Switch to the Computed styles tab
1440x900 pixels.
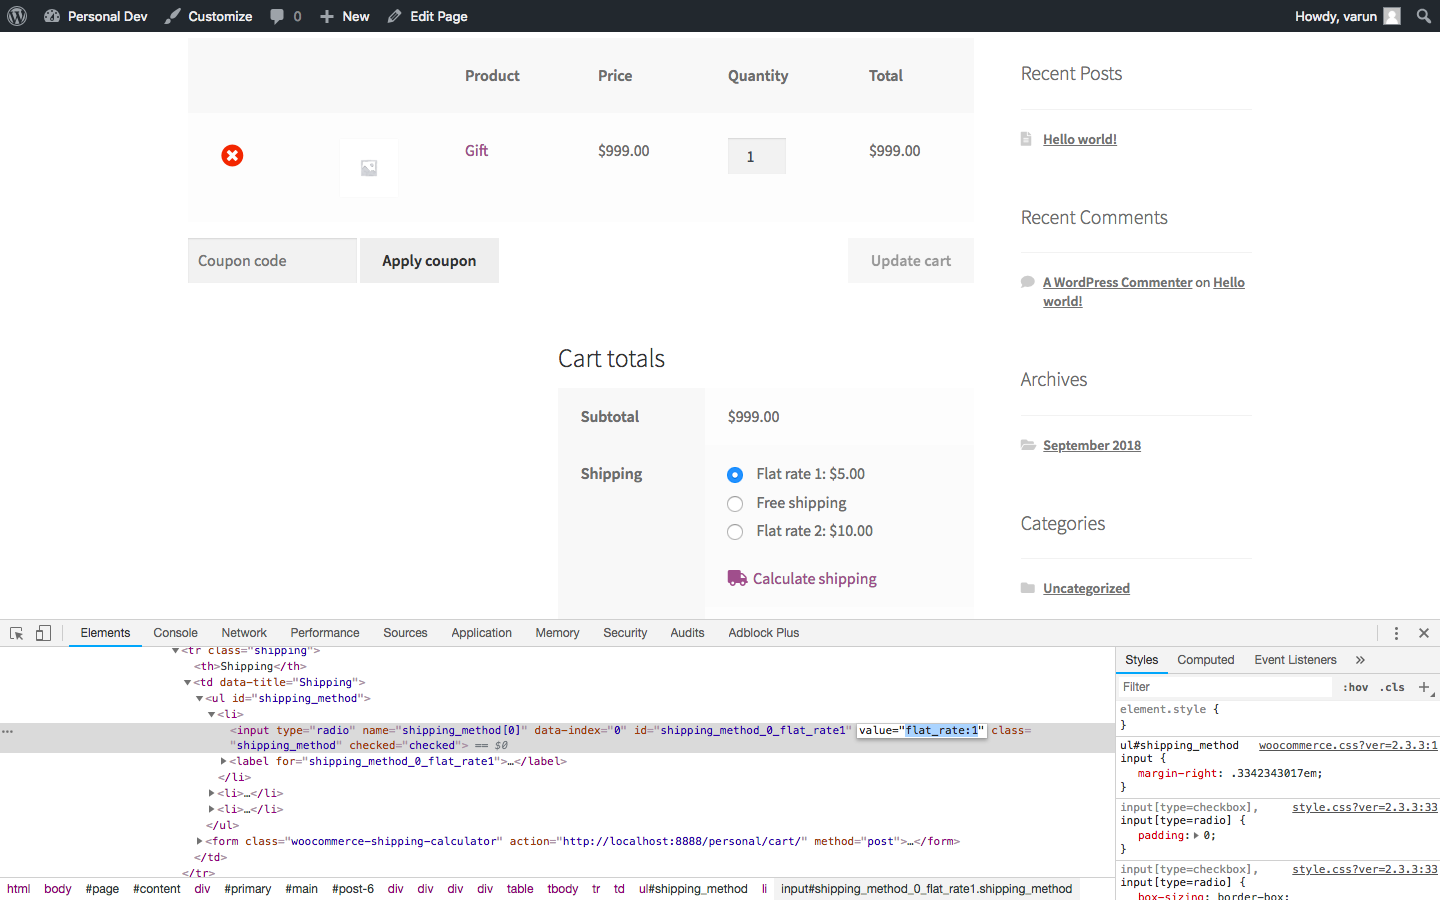coord(1206,660)
